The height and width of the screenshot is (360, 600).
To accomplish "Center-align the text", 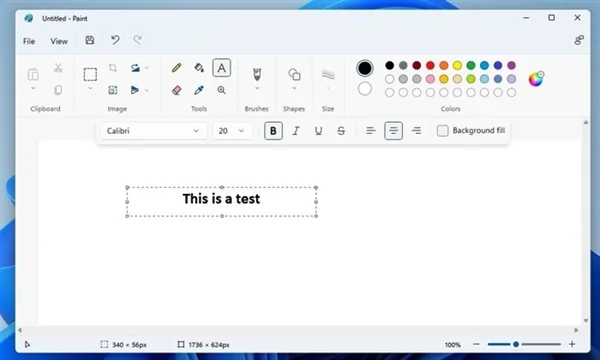I will (x=393, y=131).
